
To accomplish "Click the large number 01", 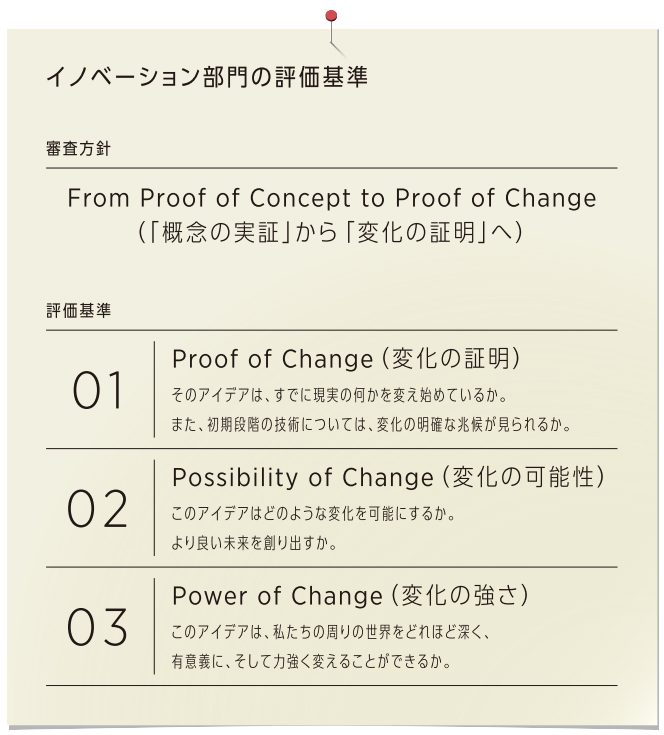I will [97, 390].
